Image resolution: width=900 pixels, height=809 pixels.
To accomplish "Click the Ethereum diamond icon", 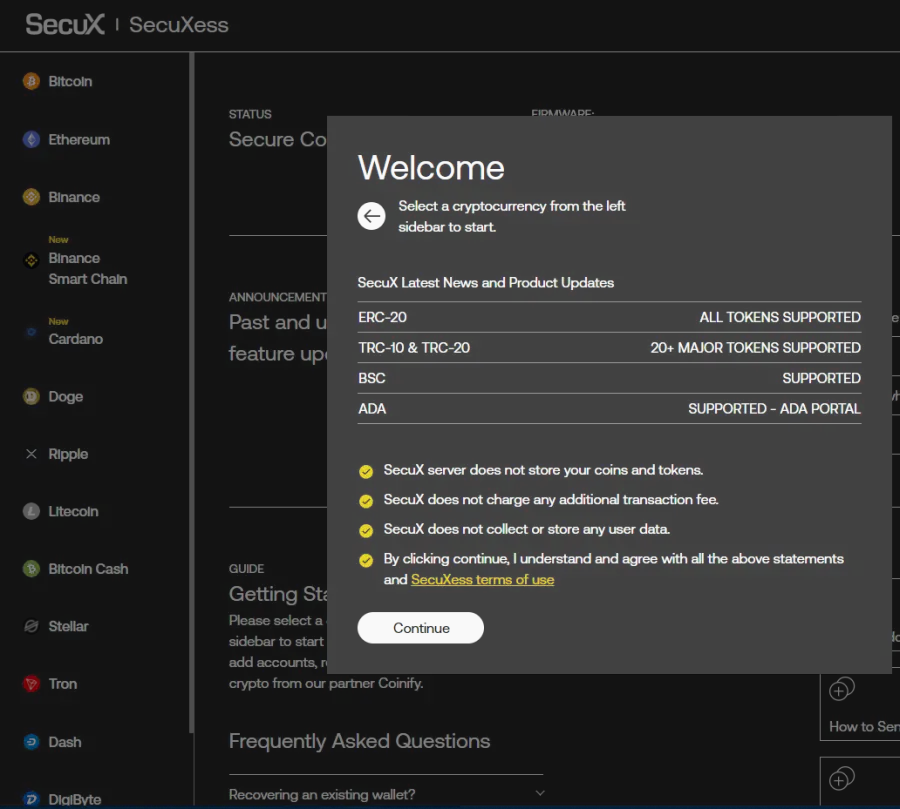I will [x=31, y=140].
